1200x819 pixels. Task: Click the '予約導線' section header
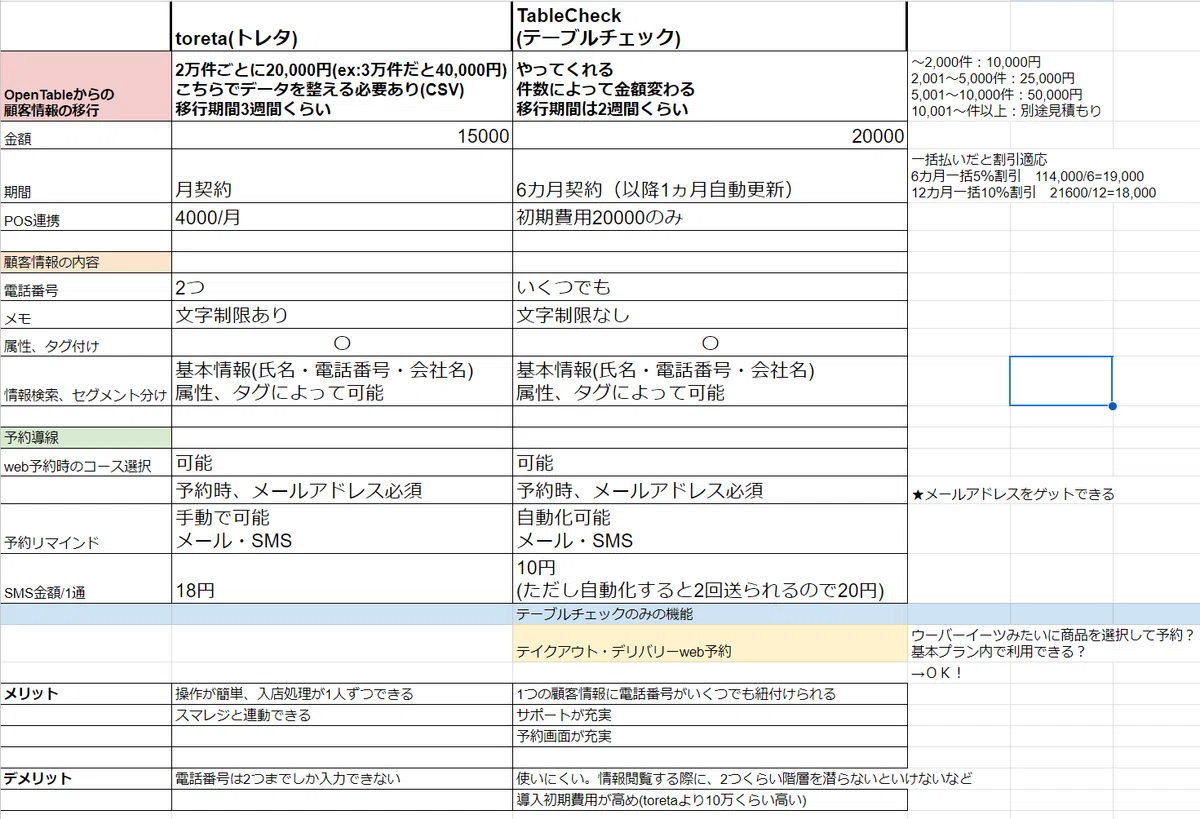point(86,437)
